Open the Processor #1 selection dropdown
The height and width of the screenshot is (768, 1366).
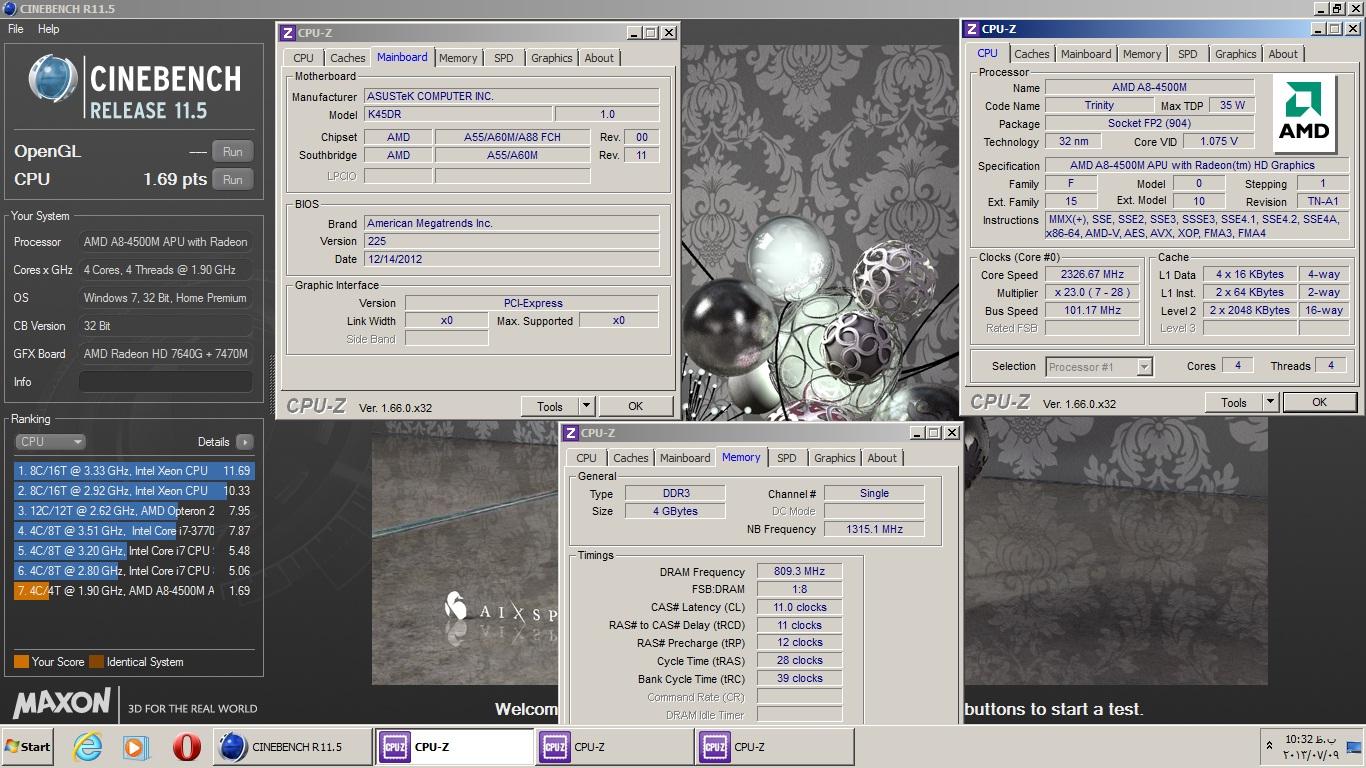click(1099, 367)
